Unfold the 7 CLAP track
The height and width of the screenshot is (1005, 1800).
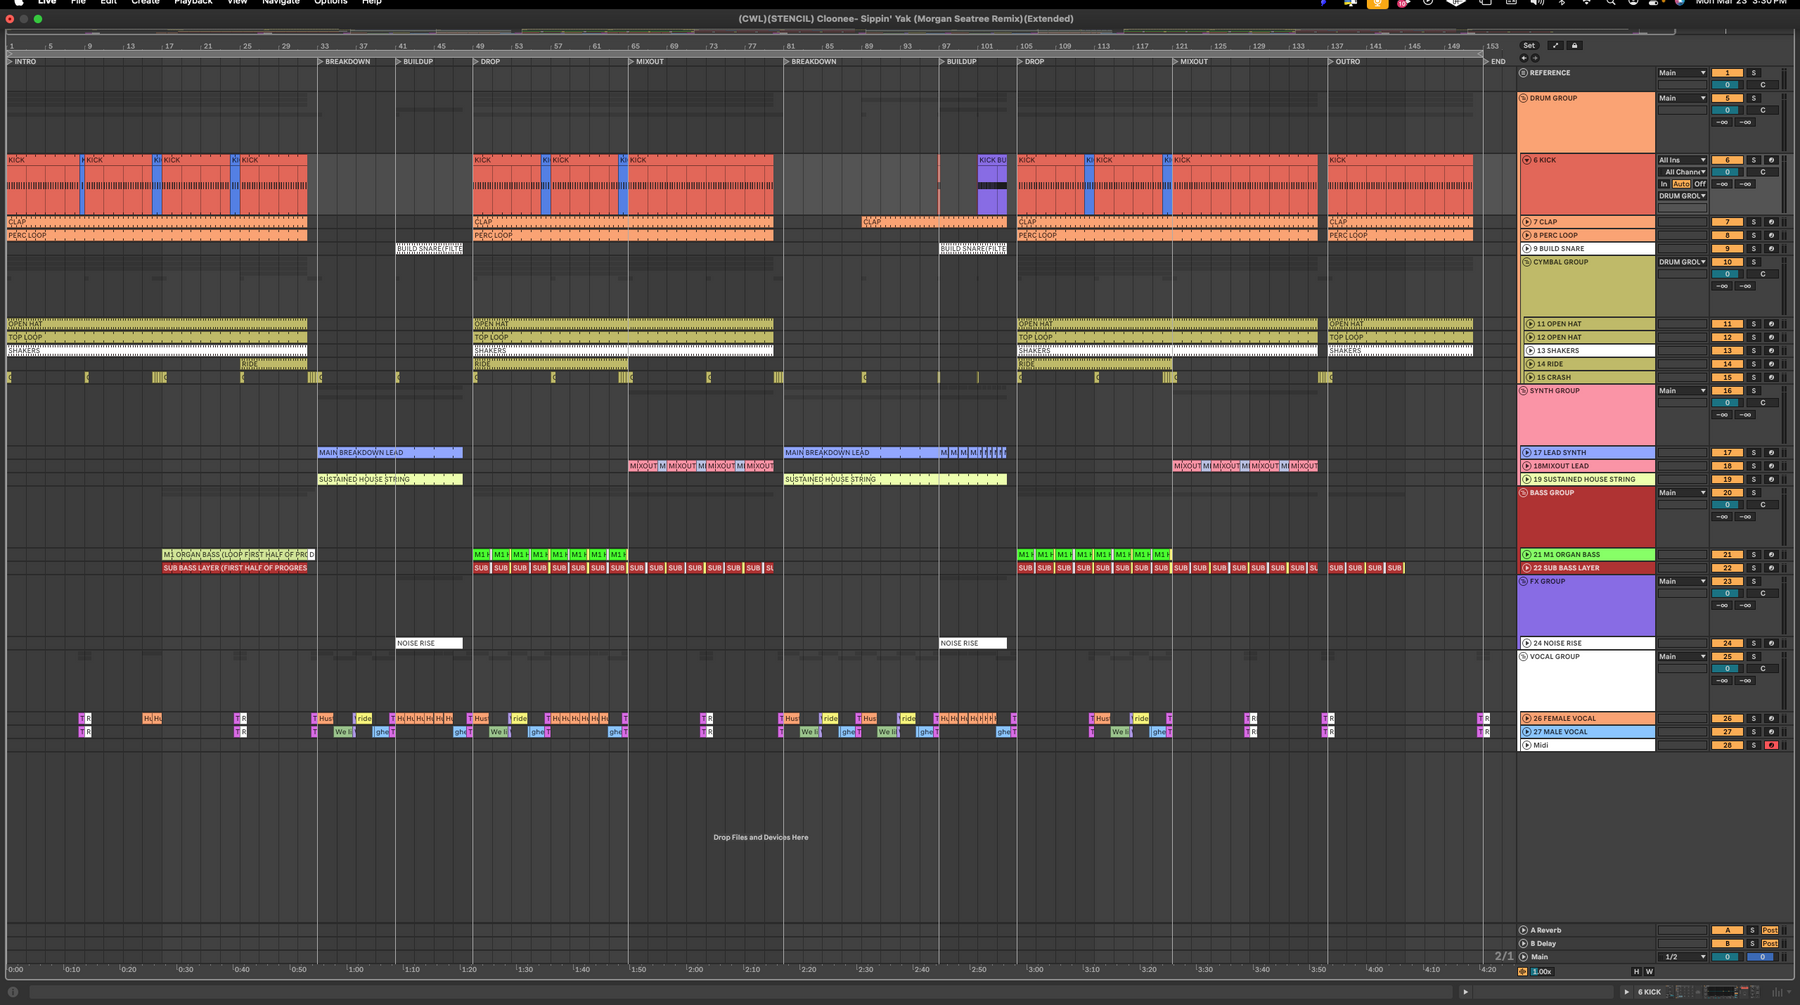click(1527, 222)
